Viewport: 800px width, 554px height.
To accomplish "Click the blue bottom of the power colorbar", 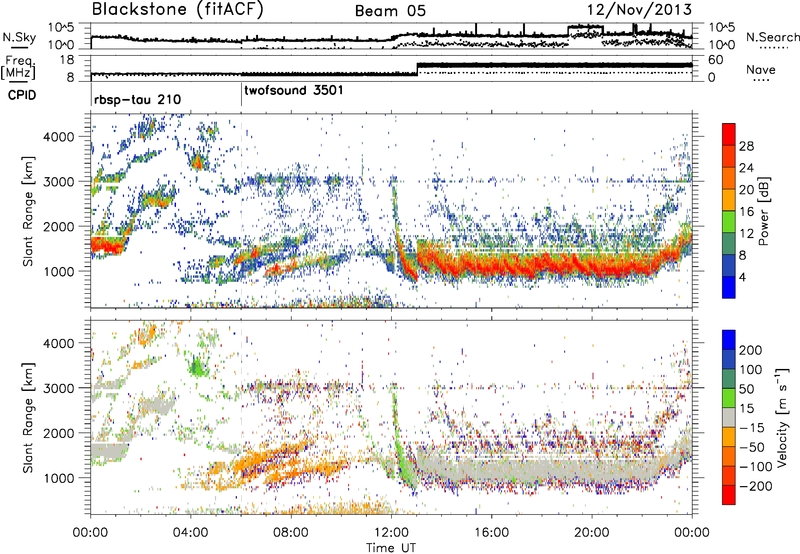I will (x=729, y=287).
